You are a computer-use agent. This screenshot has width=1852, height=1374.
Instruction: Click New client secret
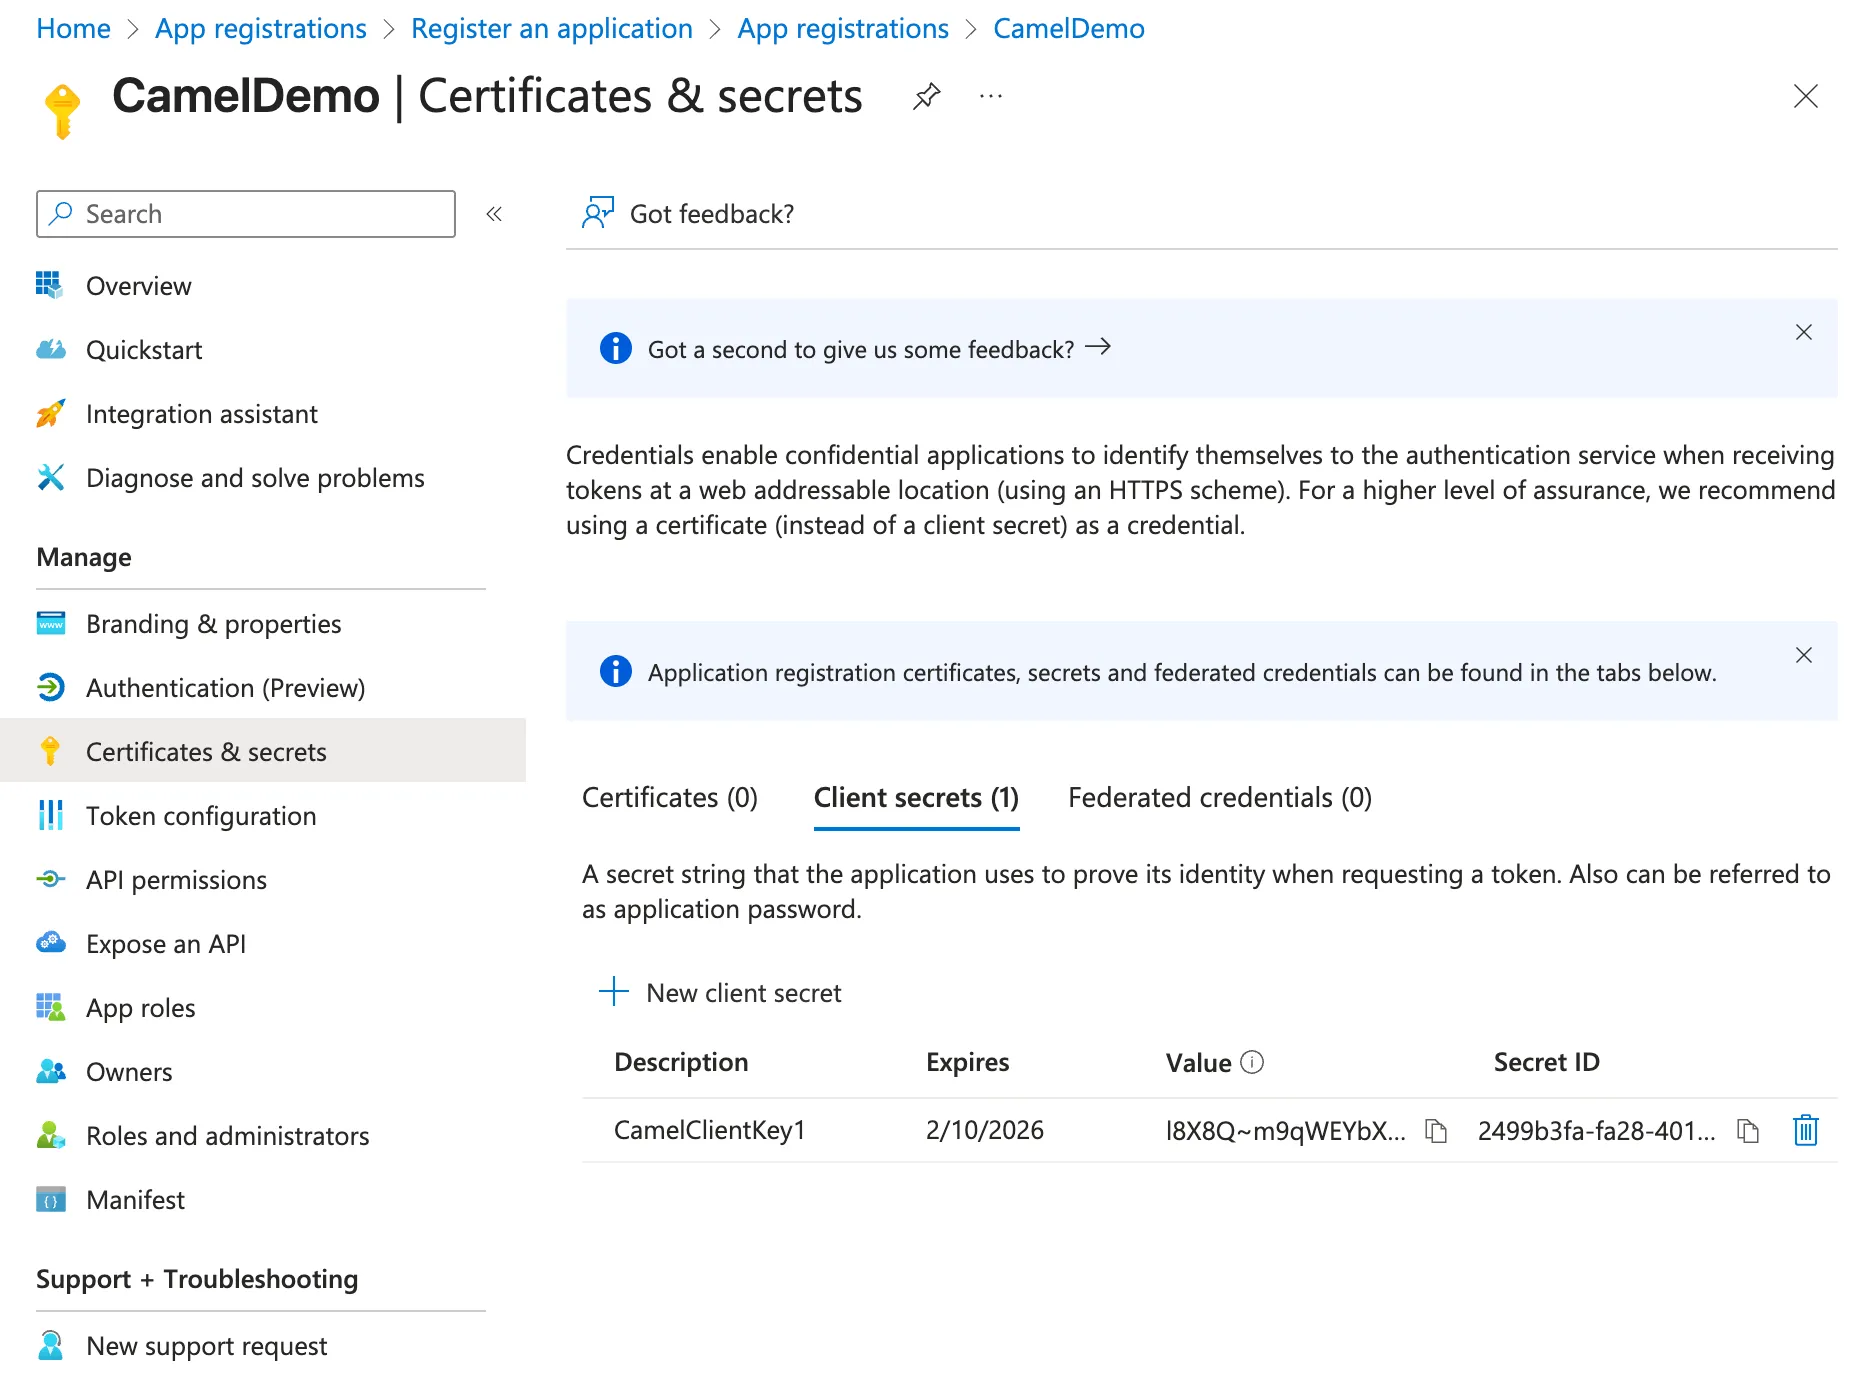pos(720,992)
